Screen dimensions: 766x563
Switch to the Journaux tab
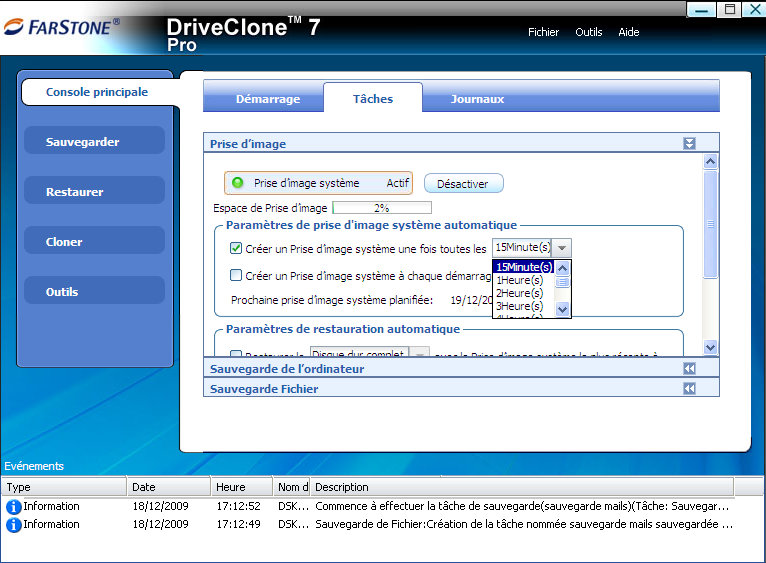(x=477, y=99)
